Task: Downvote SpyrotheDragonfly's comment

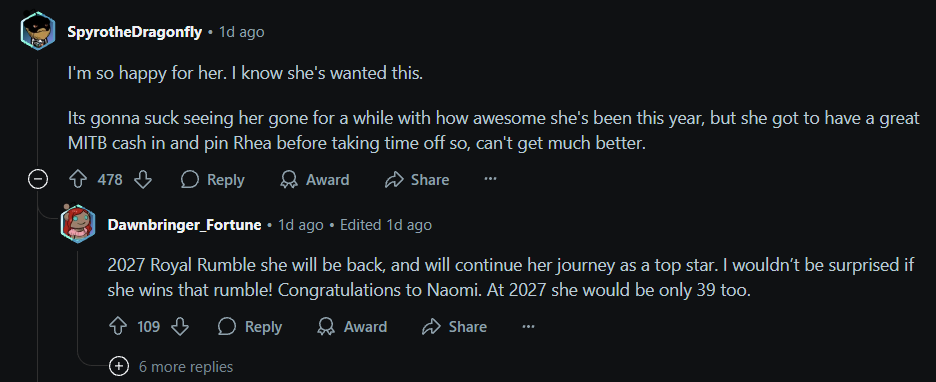Action: (x=143, y=180)
